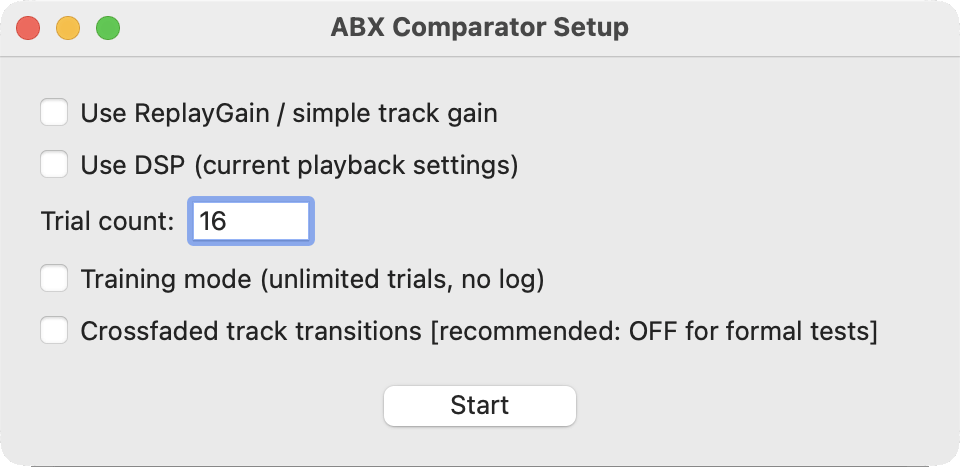Click the "Training mode (unlimited trials, no log)" text
This screenshot has height=467, width=960.
[312, 280]
